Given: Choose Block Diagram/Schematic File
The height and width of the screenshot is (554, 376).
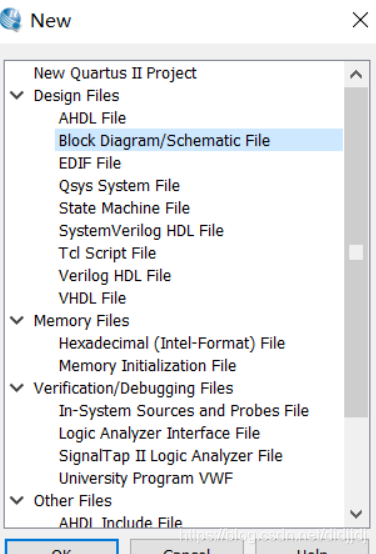Looking at the screenshot, I should [199, 140].
